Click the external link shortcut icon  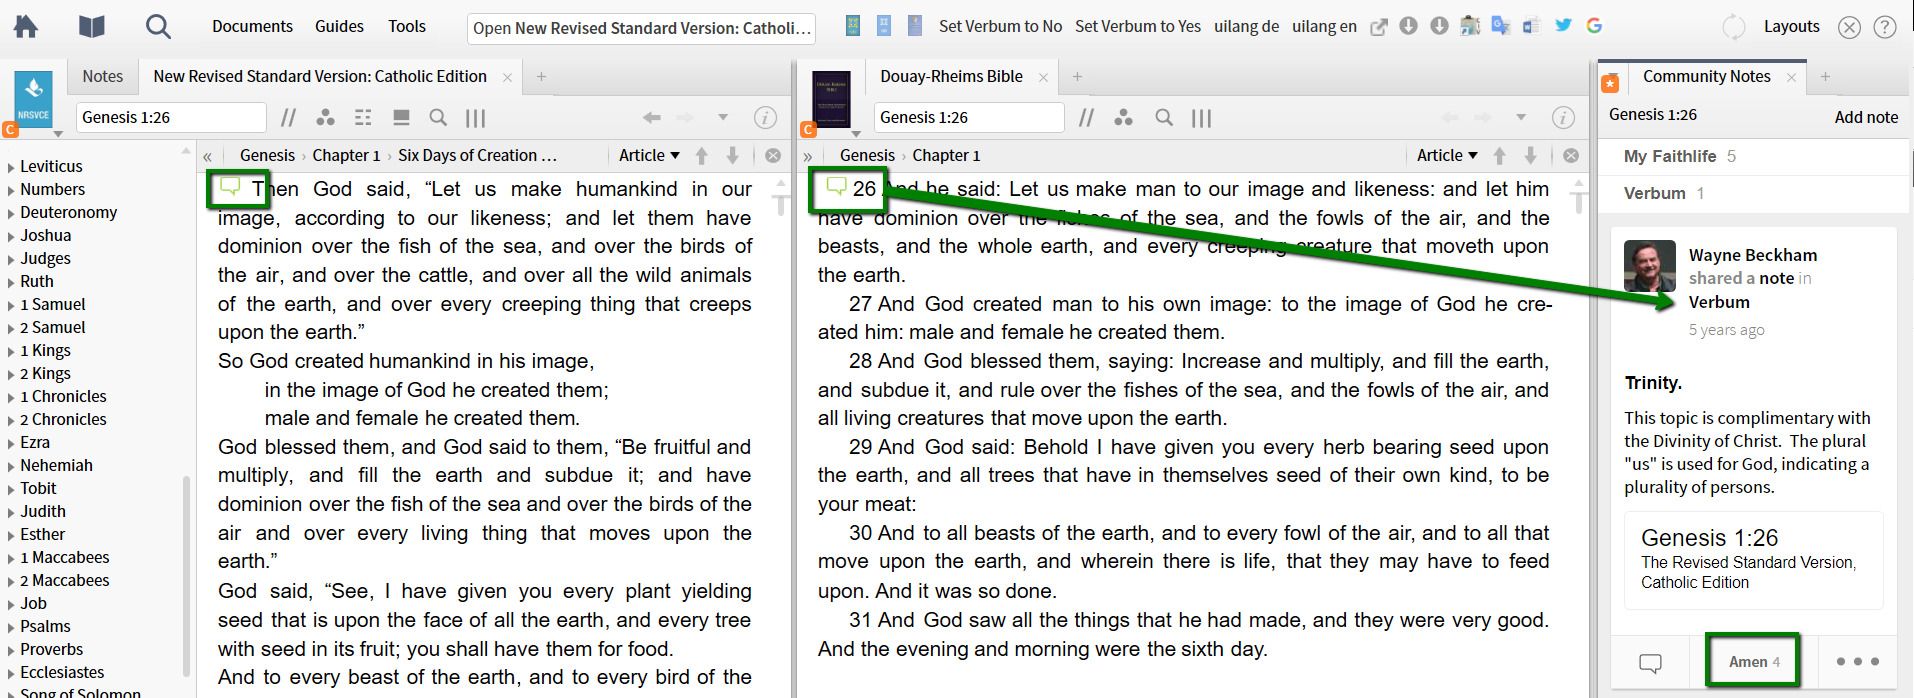coord(1379,27)
